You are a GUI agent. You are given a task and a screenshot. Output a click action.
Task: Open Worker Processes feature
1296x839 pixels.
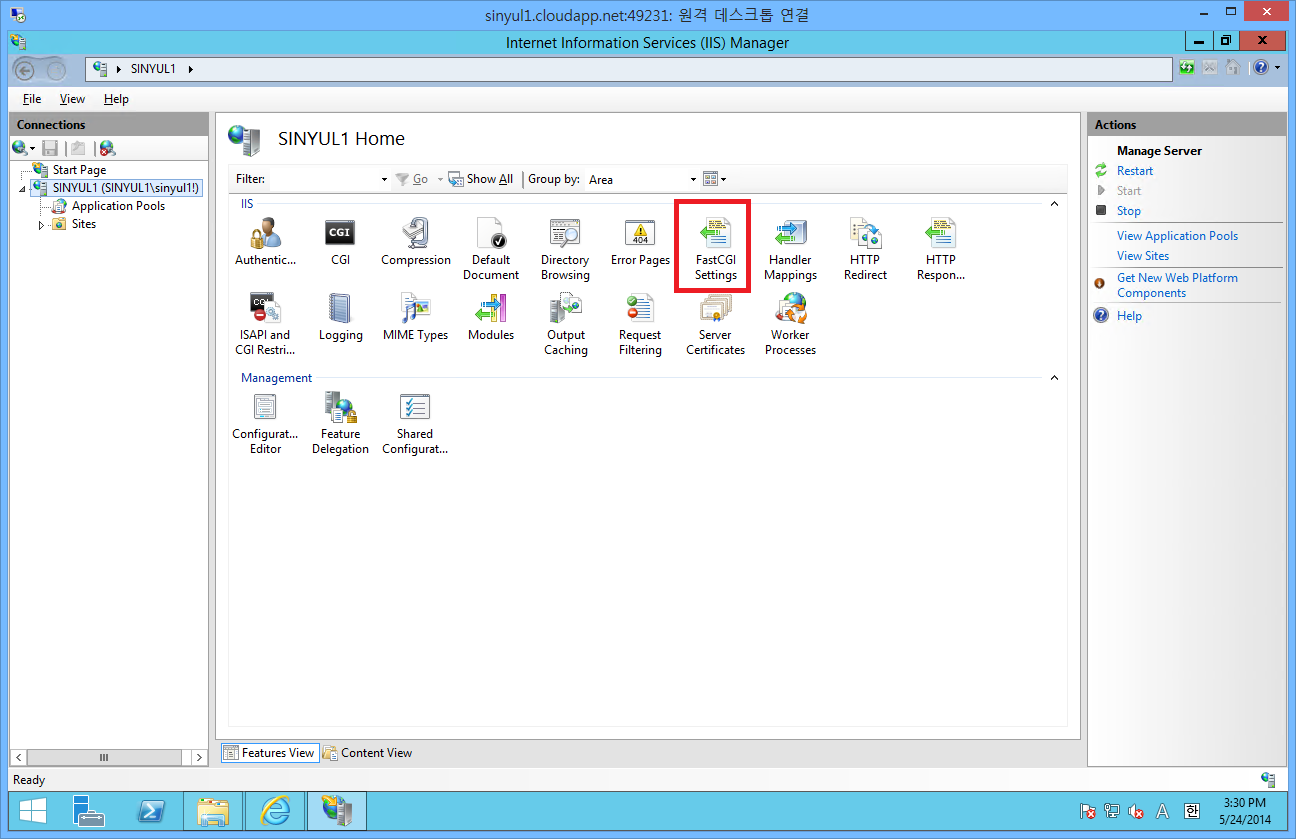pyautogui.click(x=790, y=325)
